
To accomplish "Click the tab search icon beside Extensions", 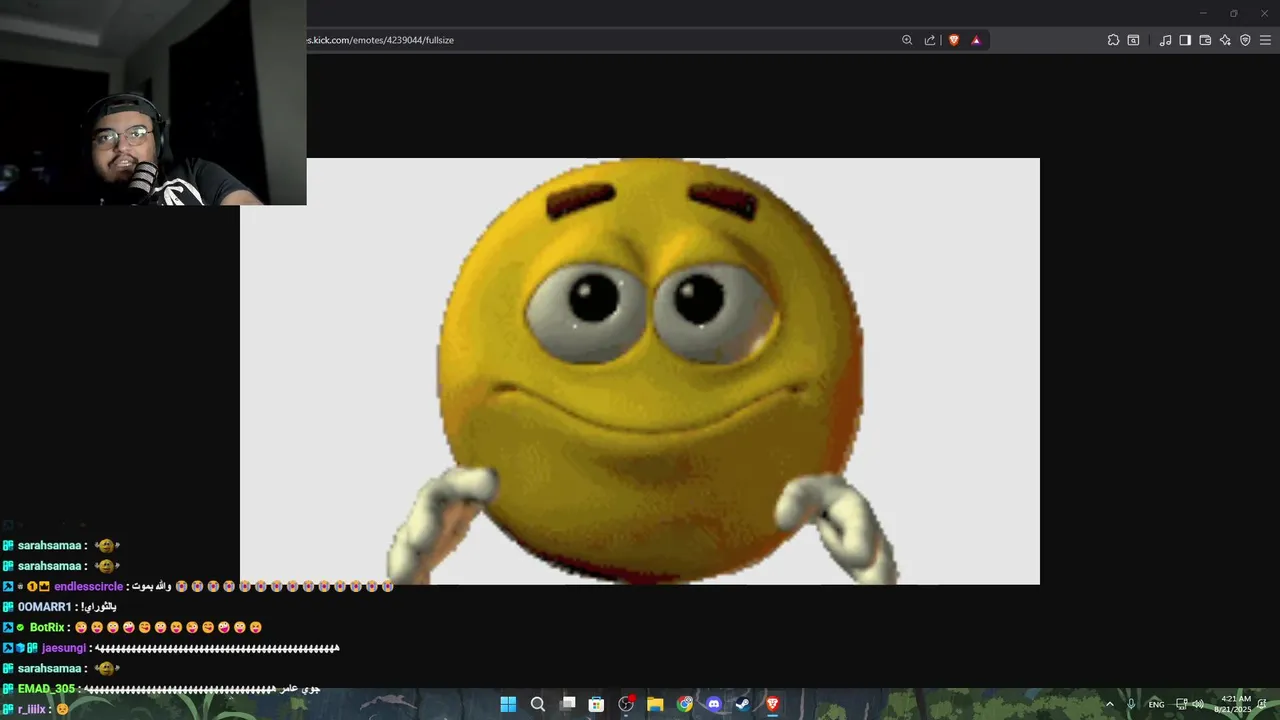I will [x=1133, y=40].
